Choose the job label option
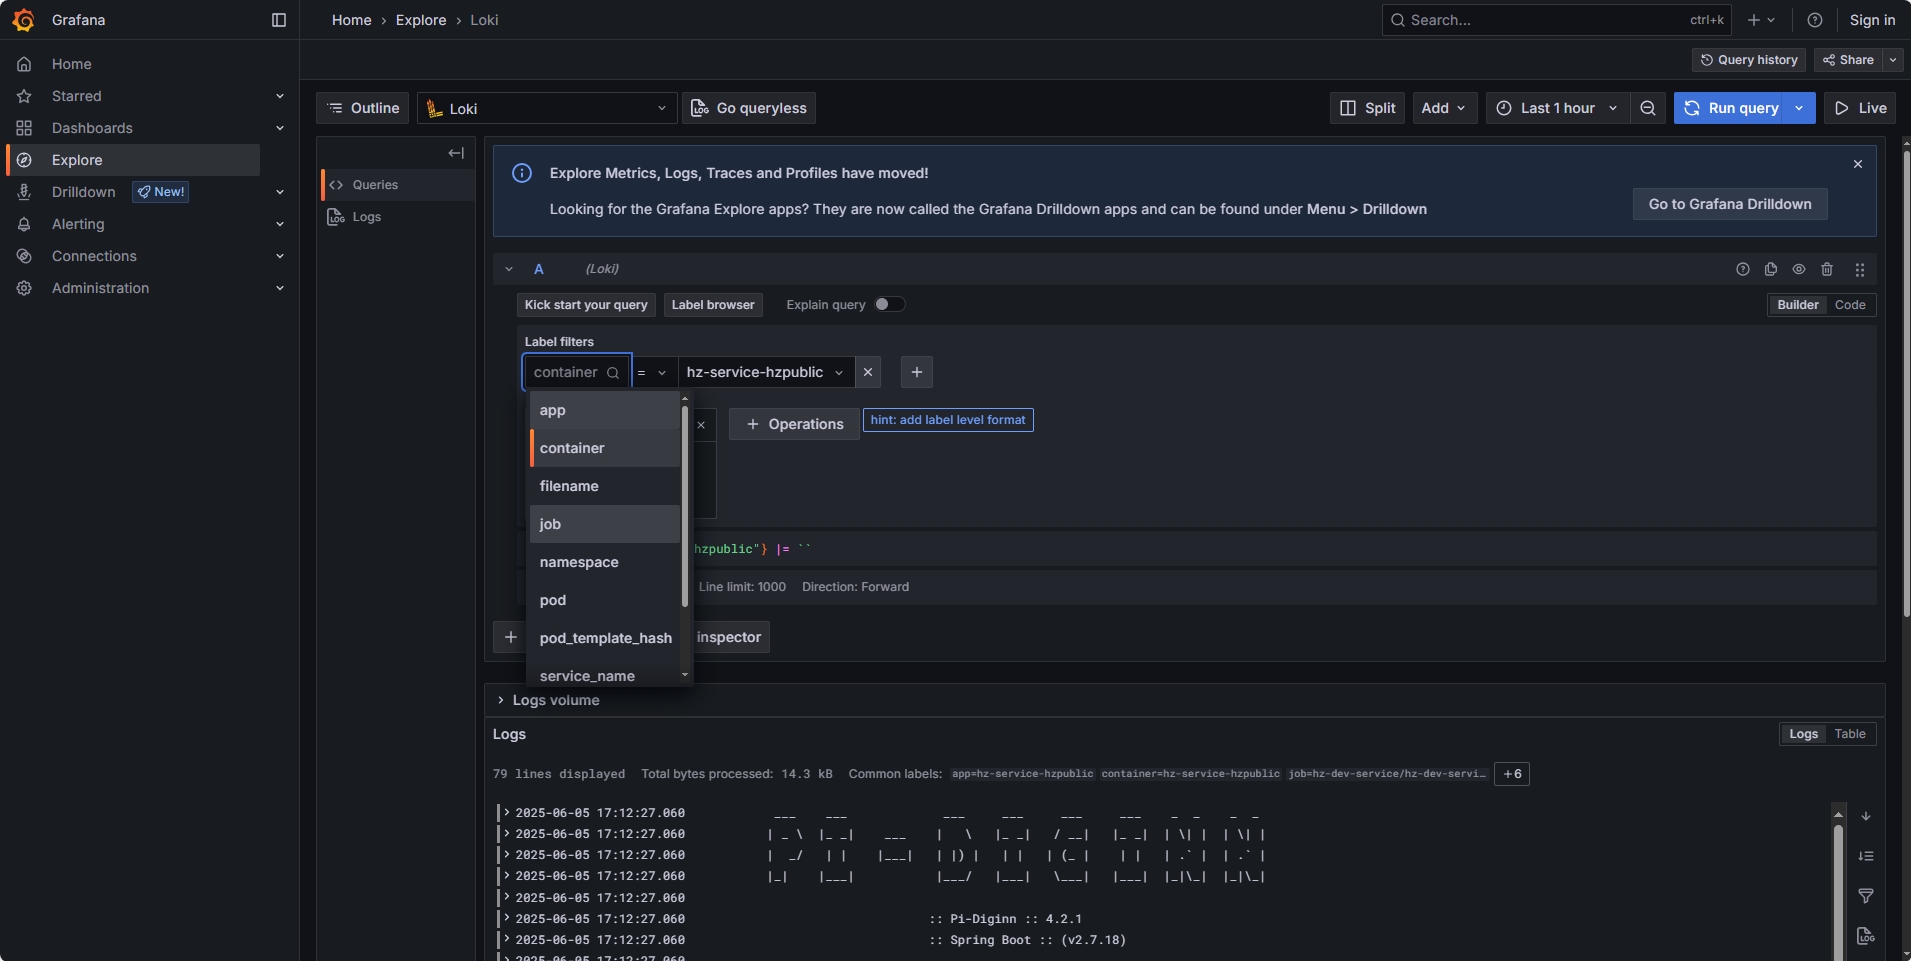The width and height of the screenshot is (1911, 961). pyautogui.click(x=550, y=524)
